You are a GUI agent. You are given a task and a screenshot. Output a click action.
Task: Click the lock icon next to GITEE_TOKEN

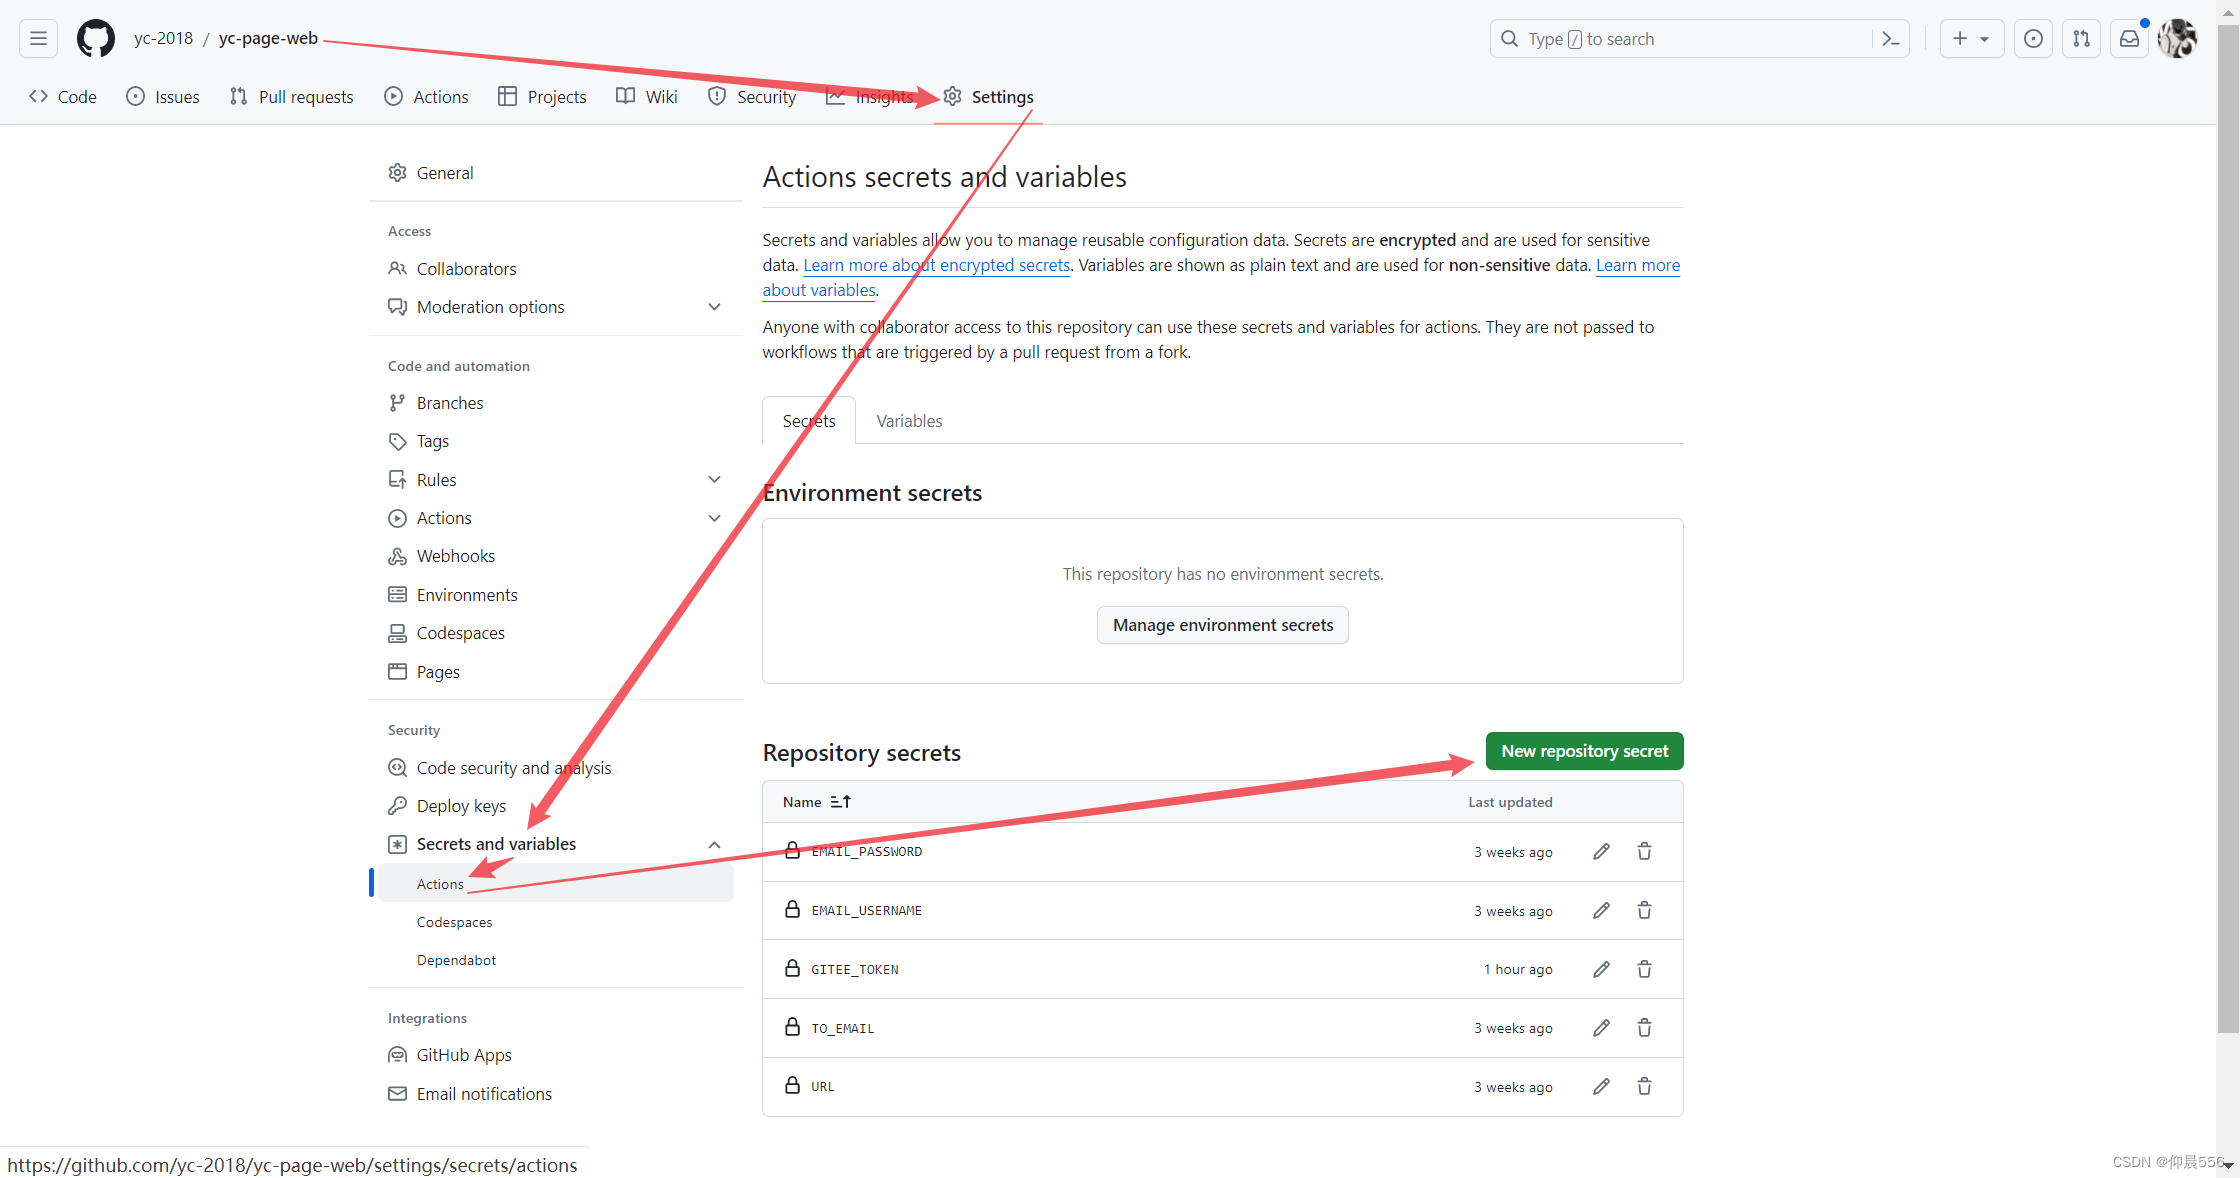(x=794, y=968)
